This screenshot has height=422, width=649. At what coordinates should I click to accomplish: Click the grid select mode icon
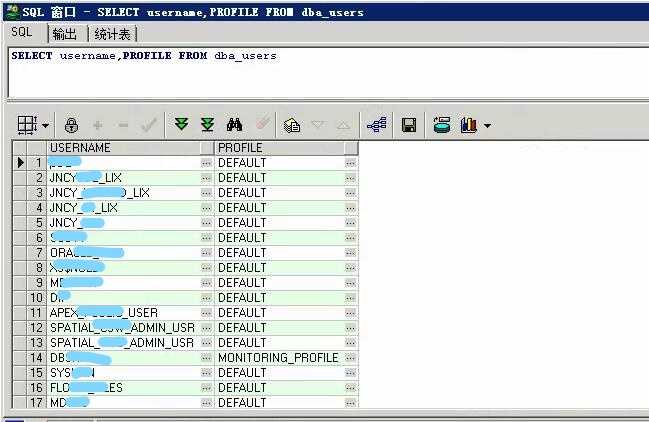[x=27, y=125]
